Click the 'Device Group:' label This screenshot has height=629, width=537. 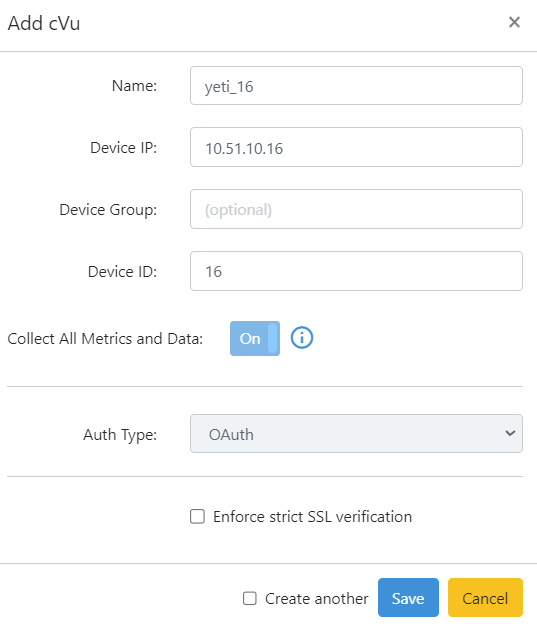(x=108, y=210)
